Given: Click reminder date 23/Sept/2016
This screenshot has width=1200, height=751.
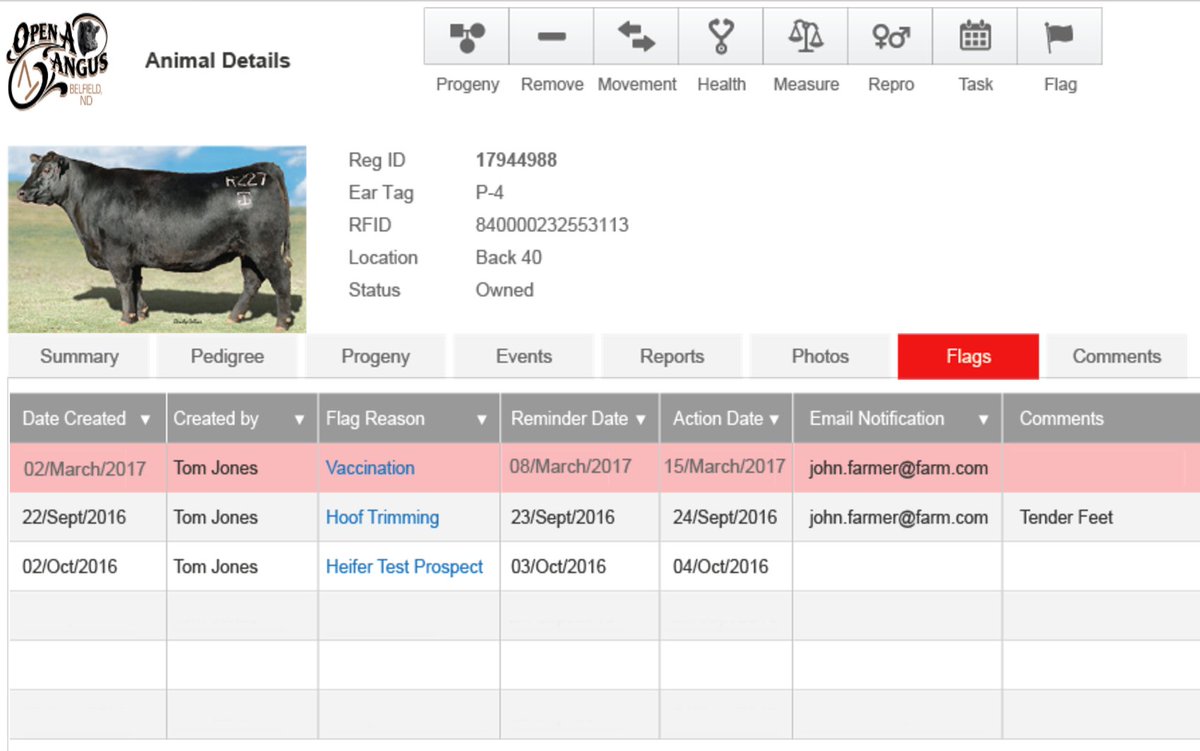Looking at the screenshot, I should (x=563, y=517).
